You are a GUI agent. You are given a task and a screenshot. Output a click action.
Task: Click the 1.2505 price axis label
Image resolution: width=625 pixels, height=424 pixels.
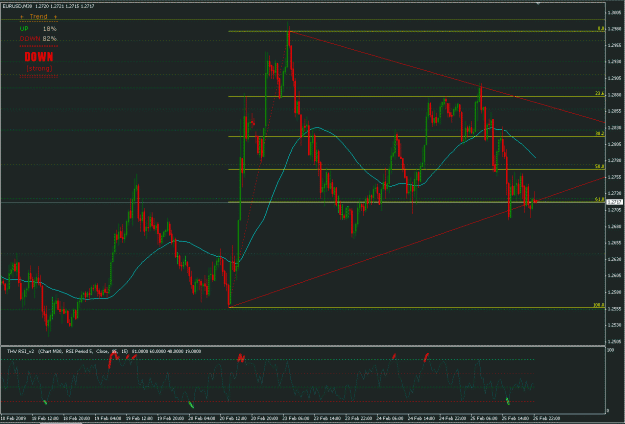tap(614, 342)
